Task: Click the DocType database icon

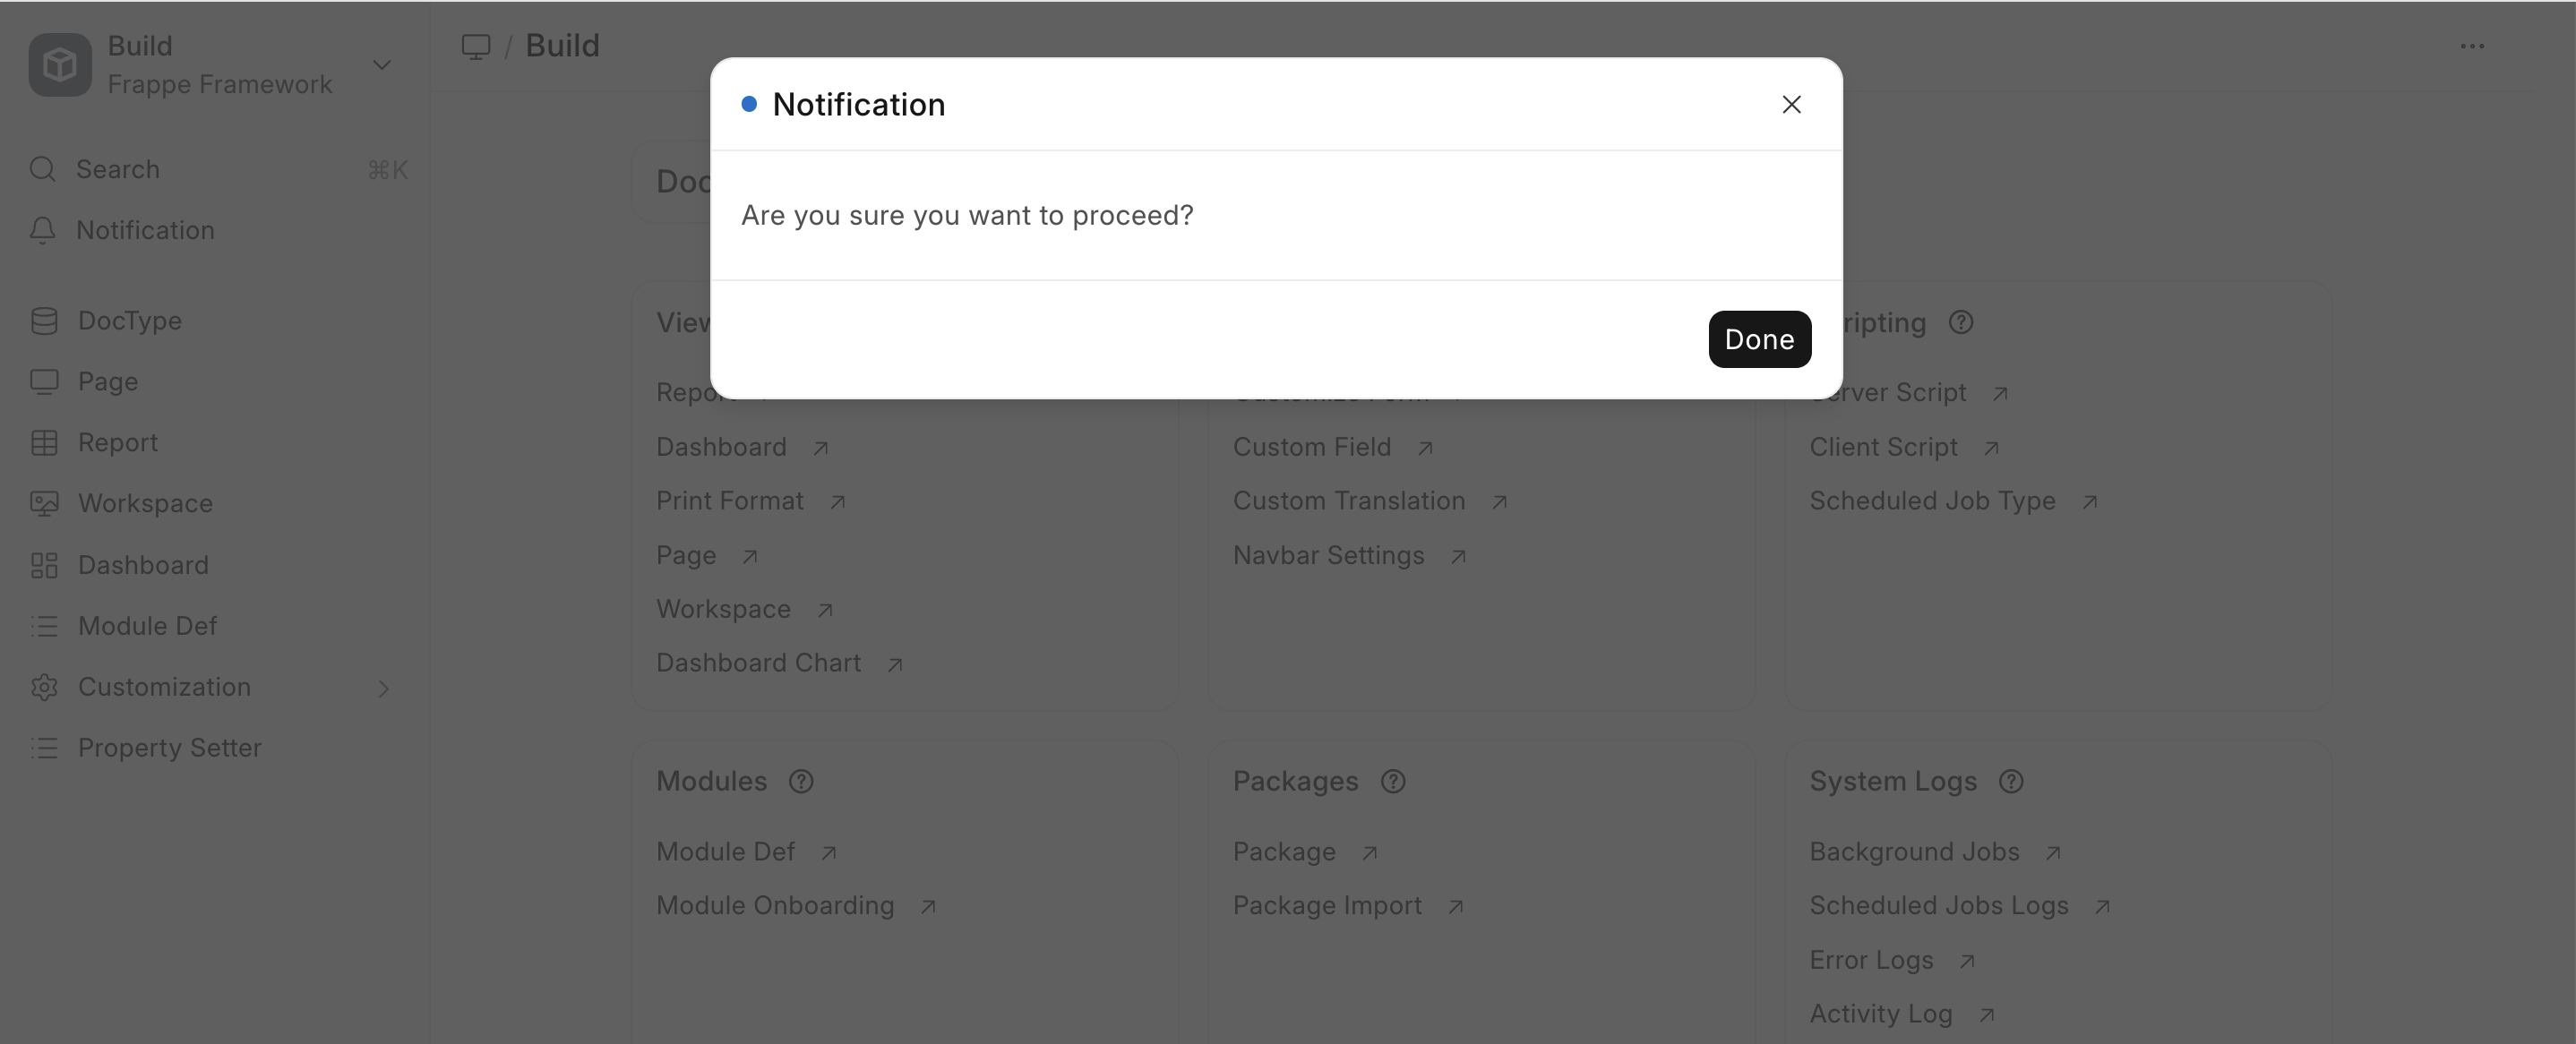Action: pos(44,321)
